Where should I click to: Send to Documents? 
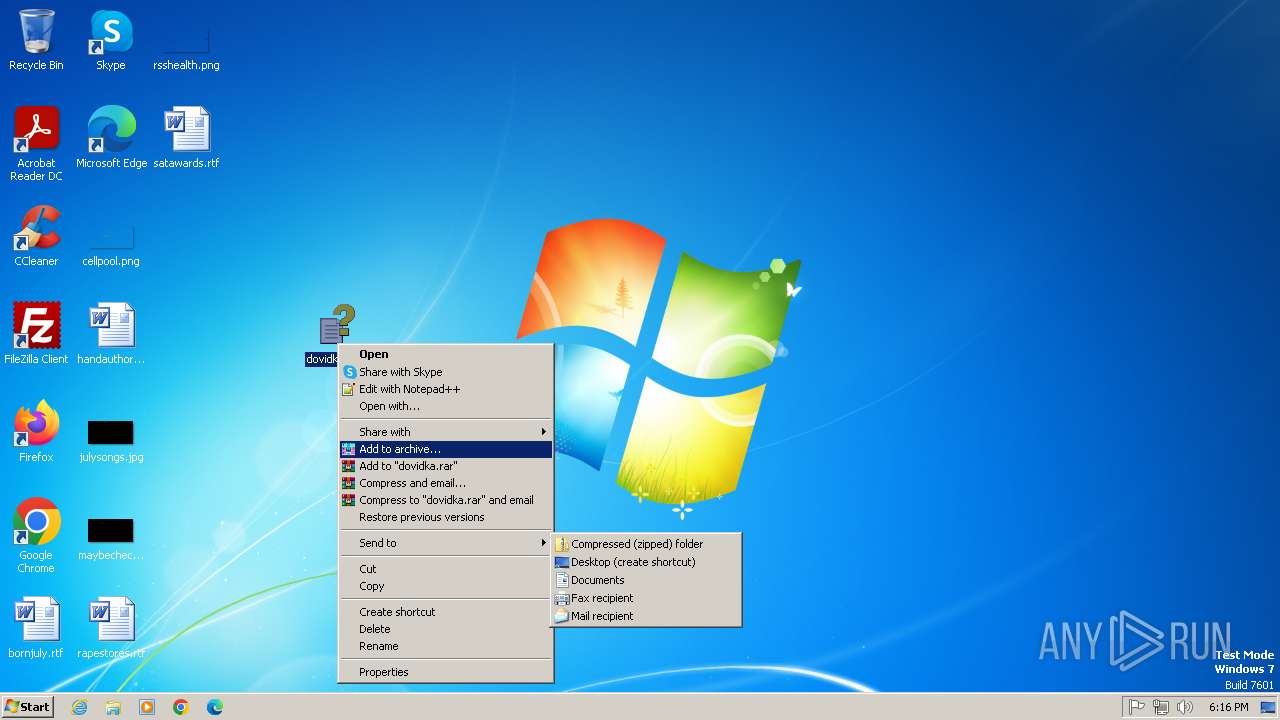[x=647, y=580]
